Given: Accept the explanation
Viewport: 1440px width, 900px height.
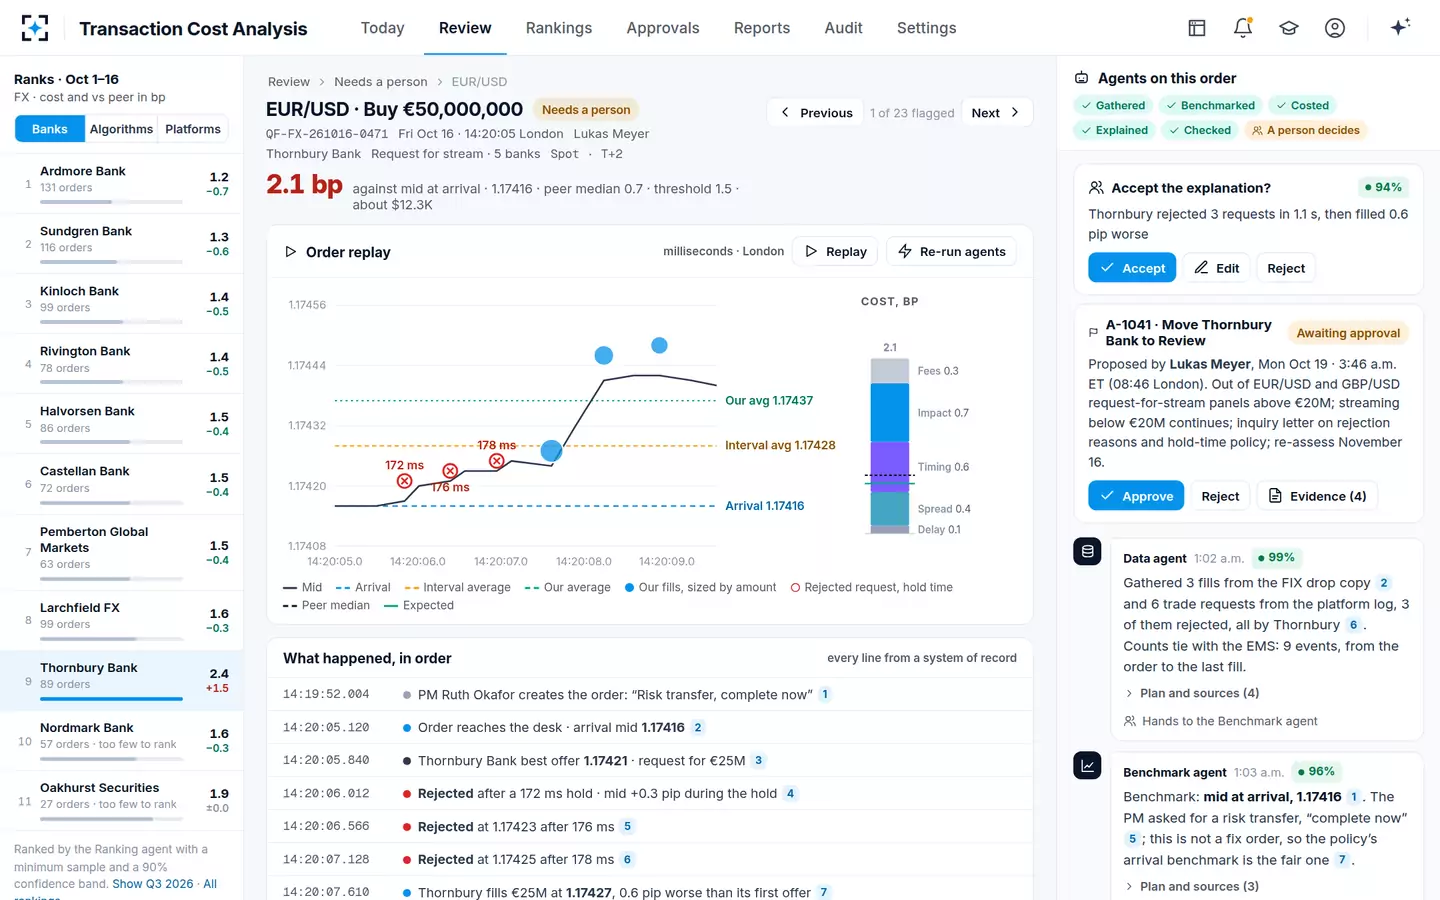Looking at the screenshot, I should click(x=1132, y=268).
